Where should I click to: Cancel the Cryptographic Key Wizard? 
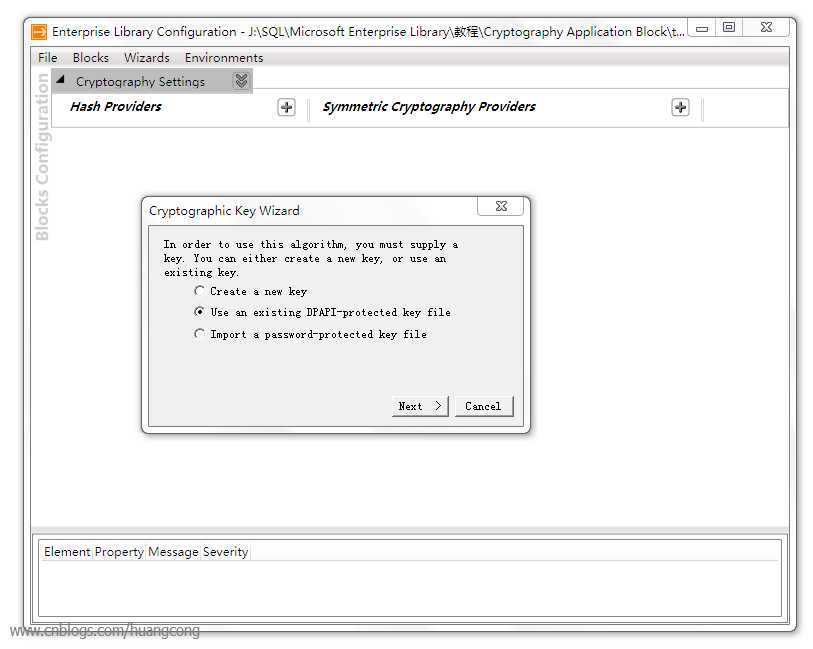(484, 406)
